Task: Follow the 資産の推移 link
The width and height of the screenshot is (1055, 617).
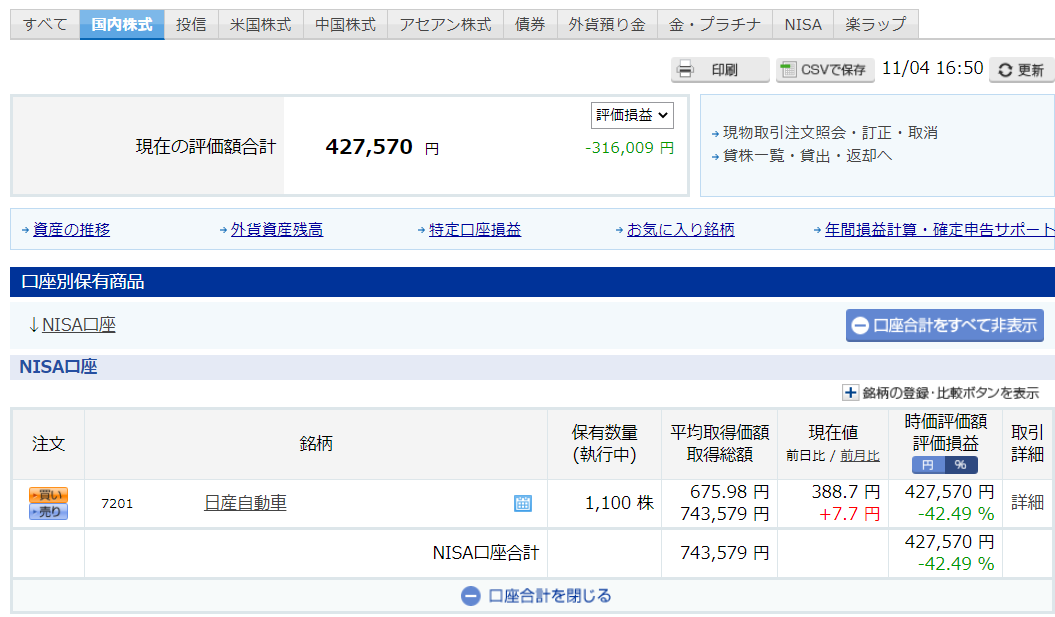Action: [x=71, y=229]
